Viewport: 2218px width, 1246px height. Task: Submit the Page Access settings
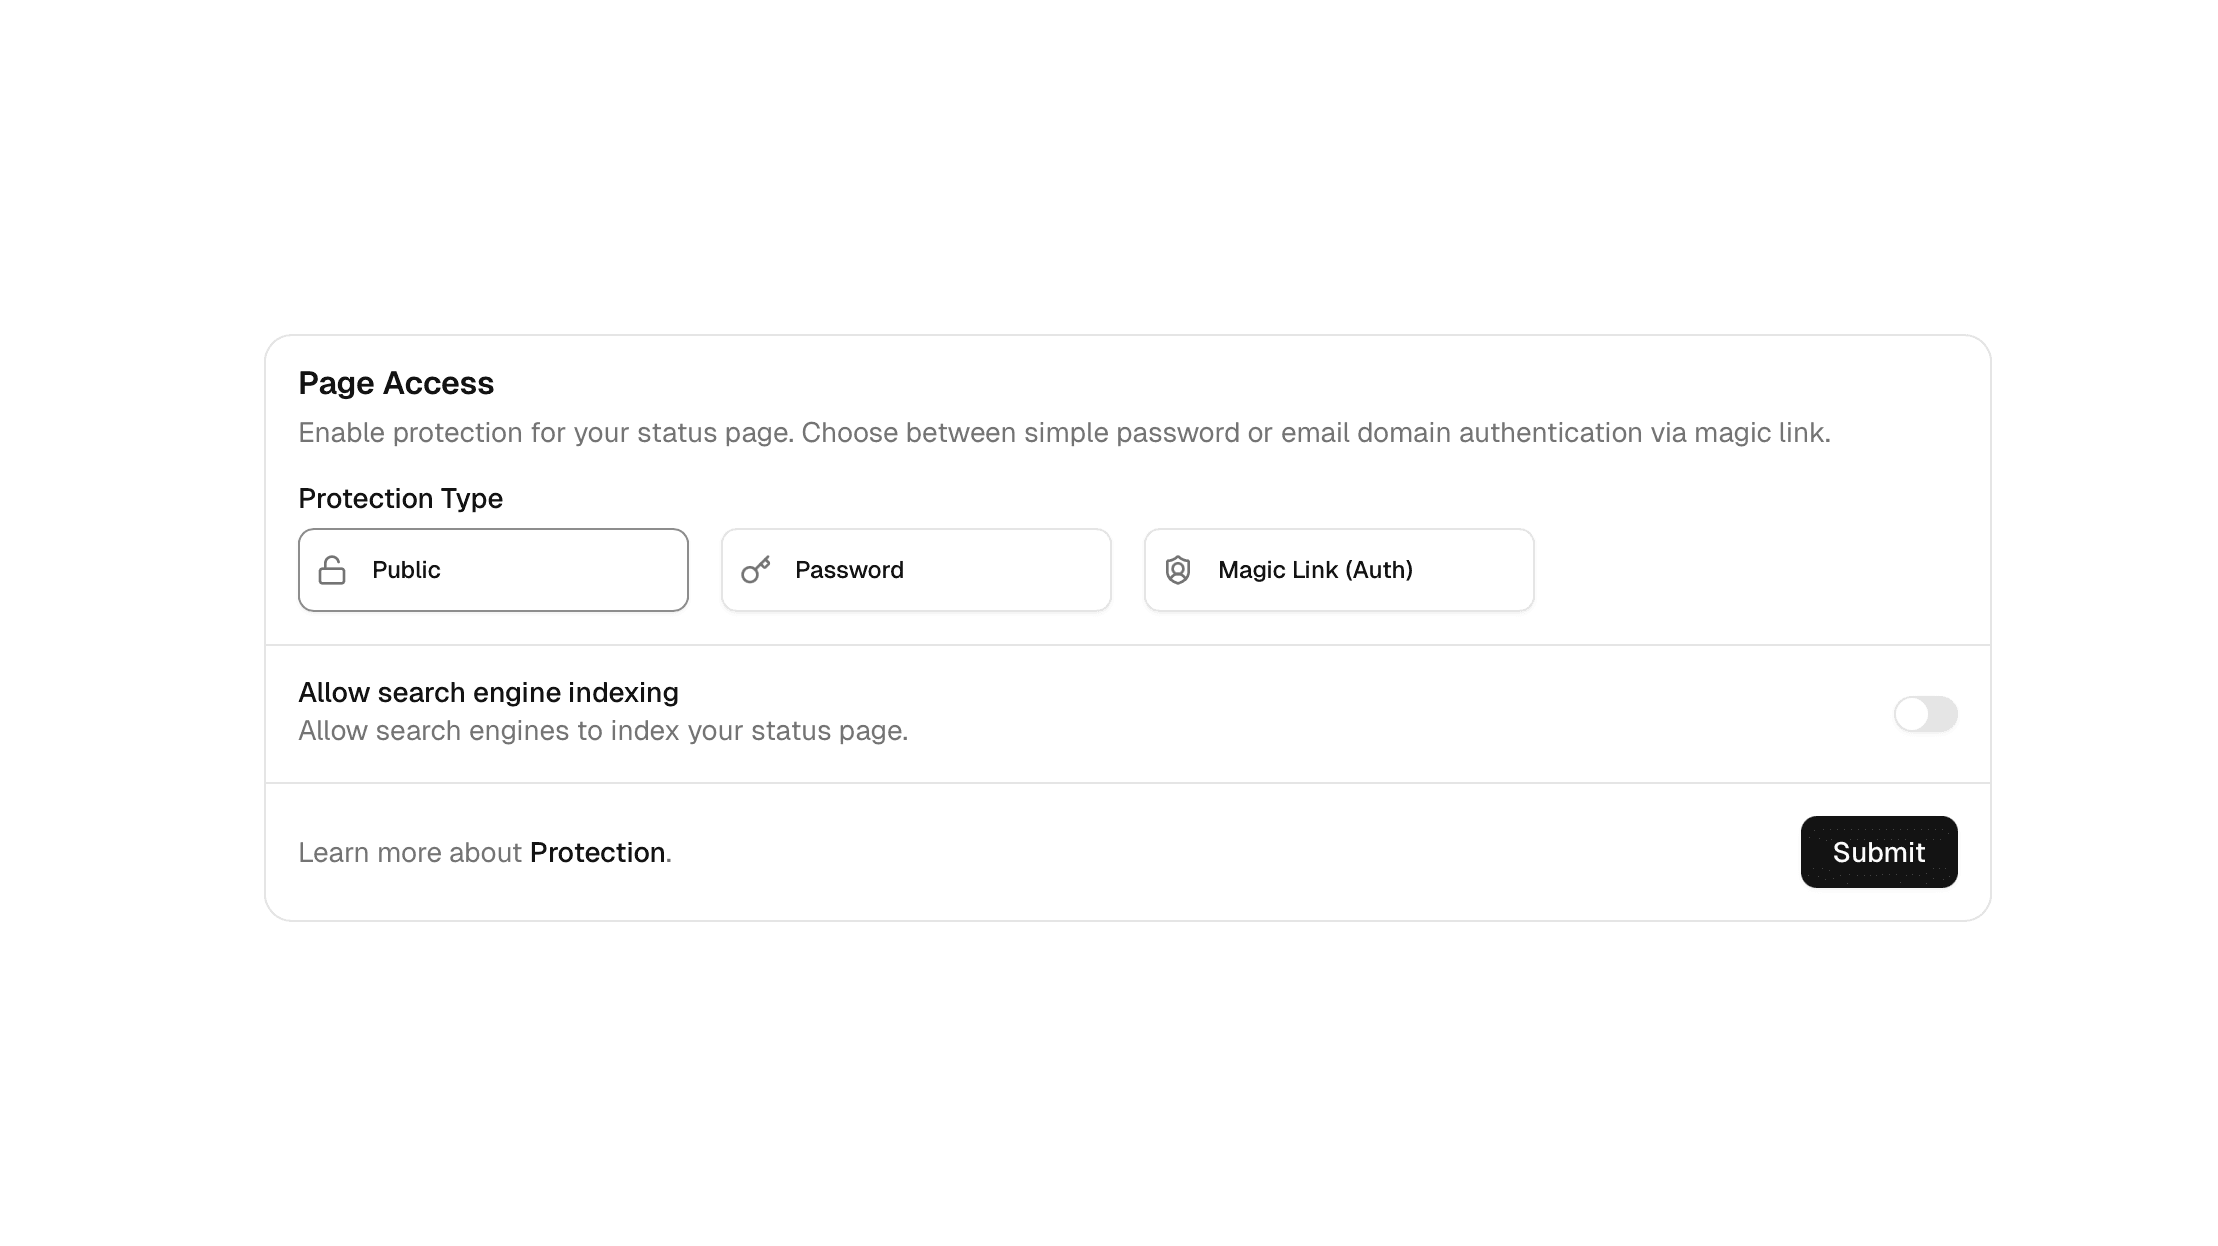coord(1878,852)
